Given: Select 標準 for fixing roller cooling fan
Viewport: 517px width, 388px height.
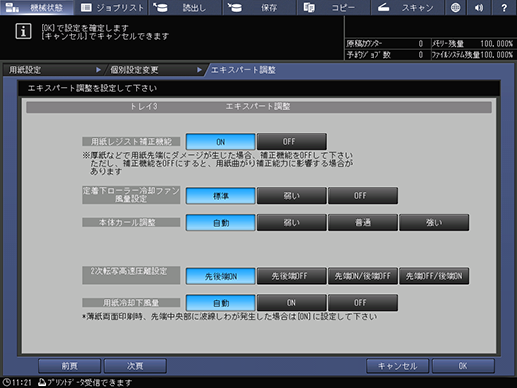Looking at the screenshot, I should [x=221, y=196].
